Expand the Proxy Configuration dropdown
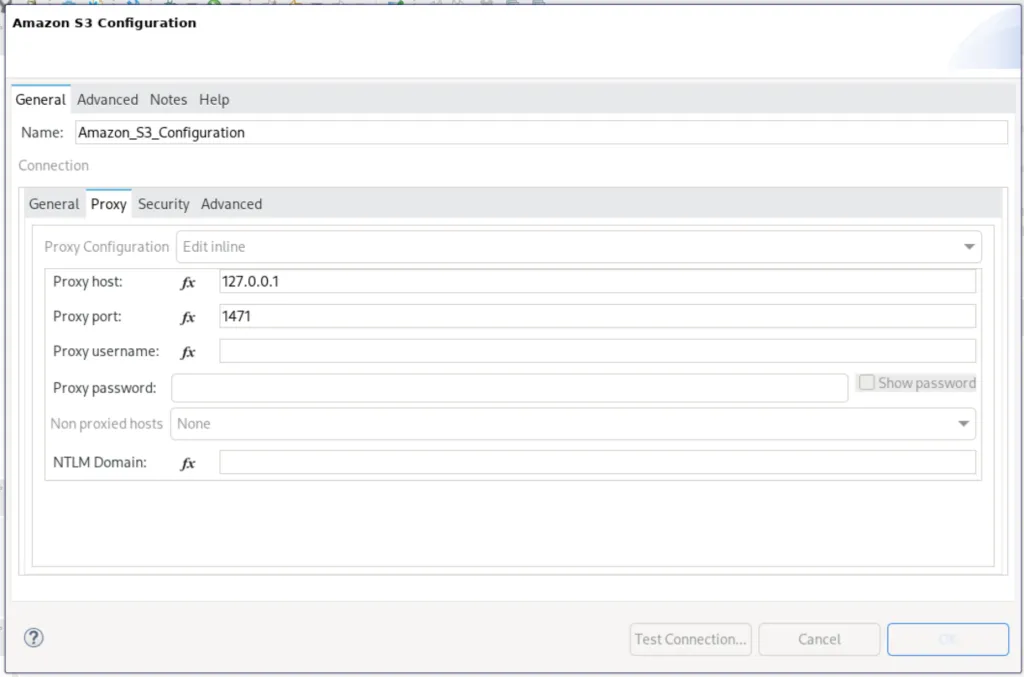Image resolution: width=1024 pixels, height=677 pixels. tap(967, 247)
